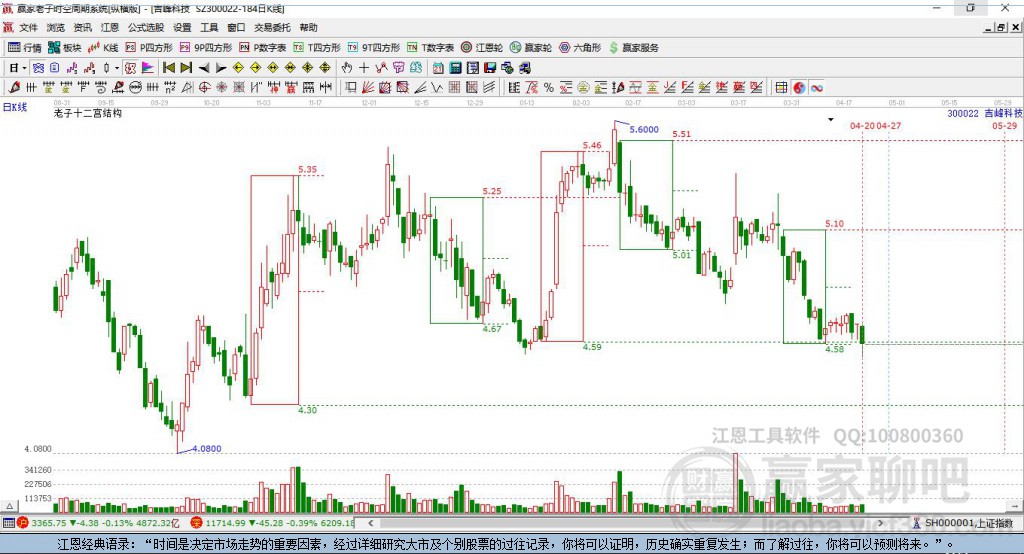Click the 六角形 hexagon icon
Image resolution: width=1024 pixels, height=554 pixels.
point(564,48)
